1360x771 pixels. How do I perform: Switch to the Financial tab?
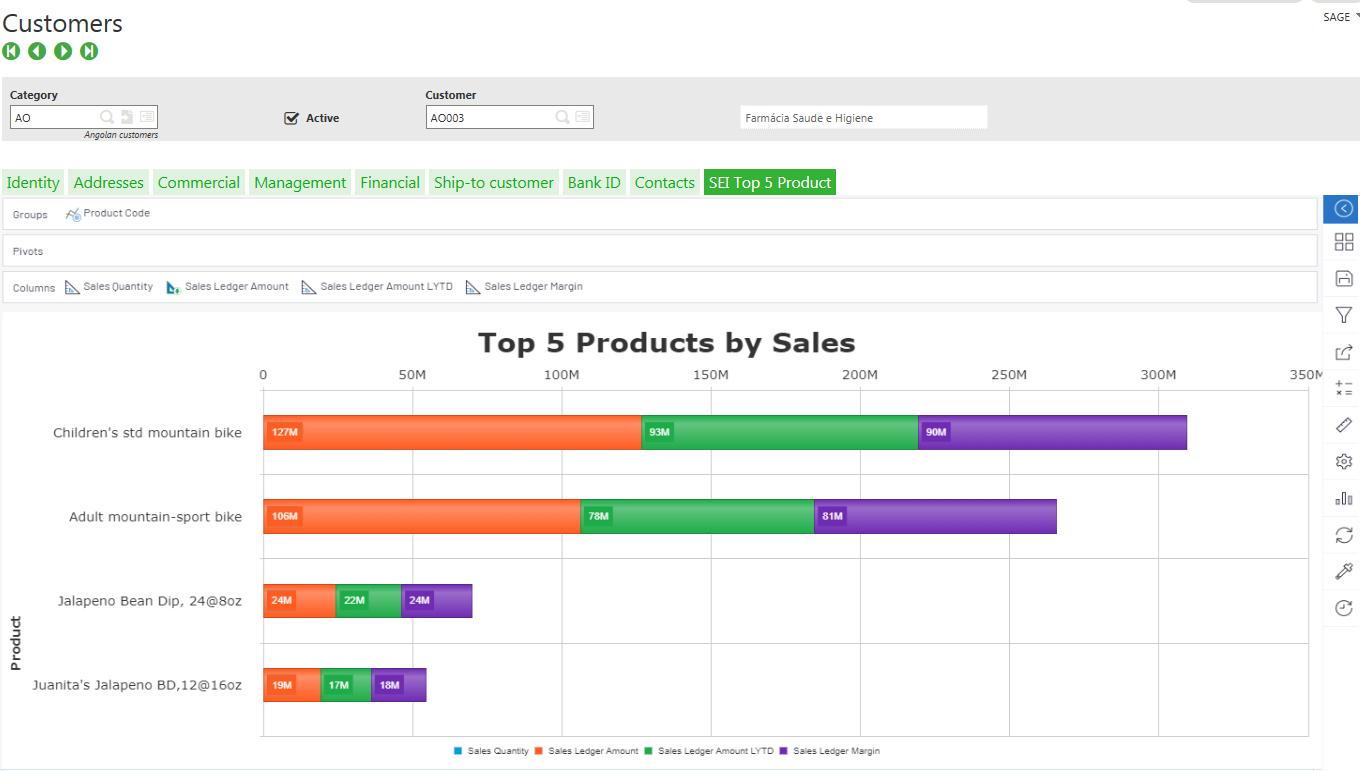click(x=390, y=183)
